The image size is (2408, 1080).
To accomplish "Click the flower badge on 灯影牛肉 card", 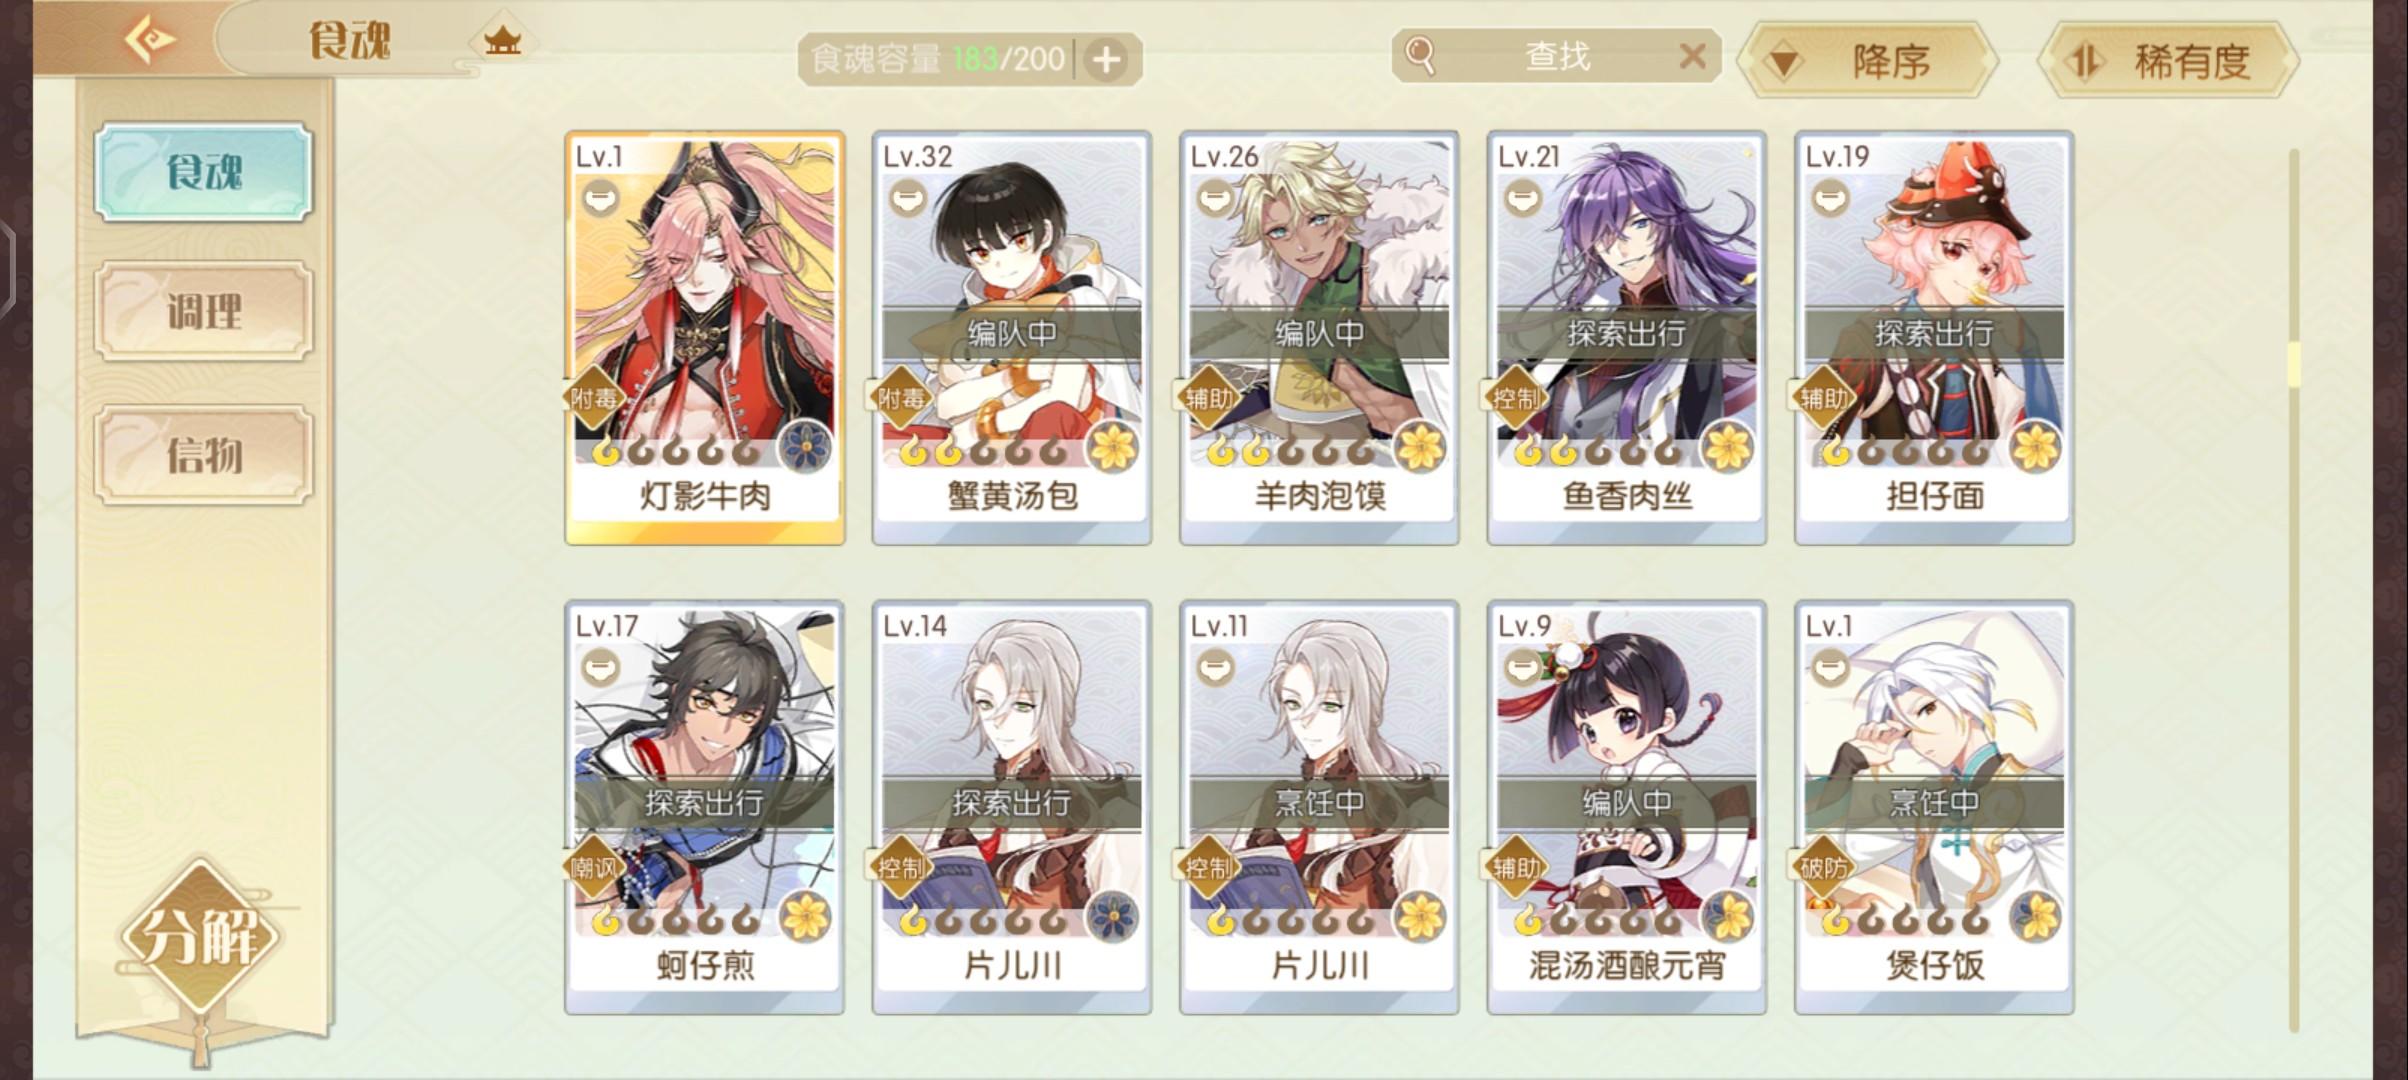I will (x=806, y=446).
